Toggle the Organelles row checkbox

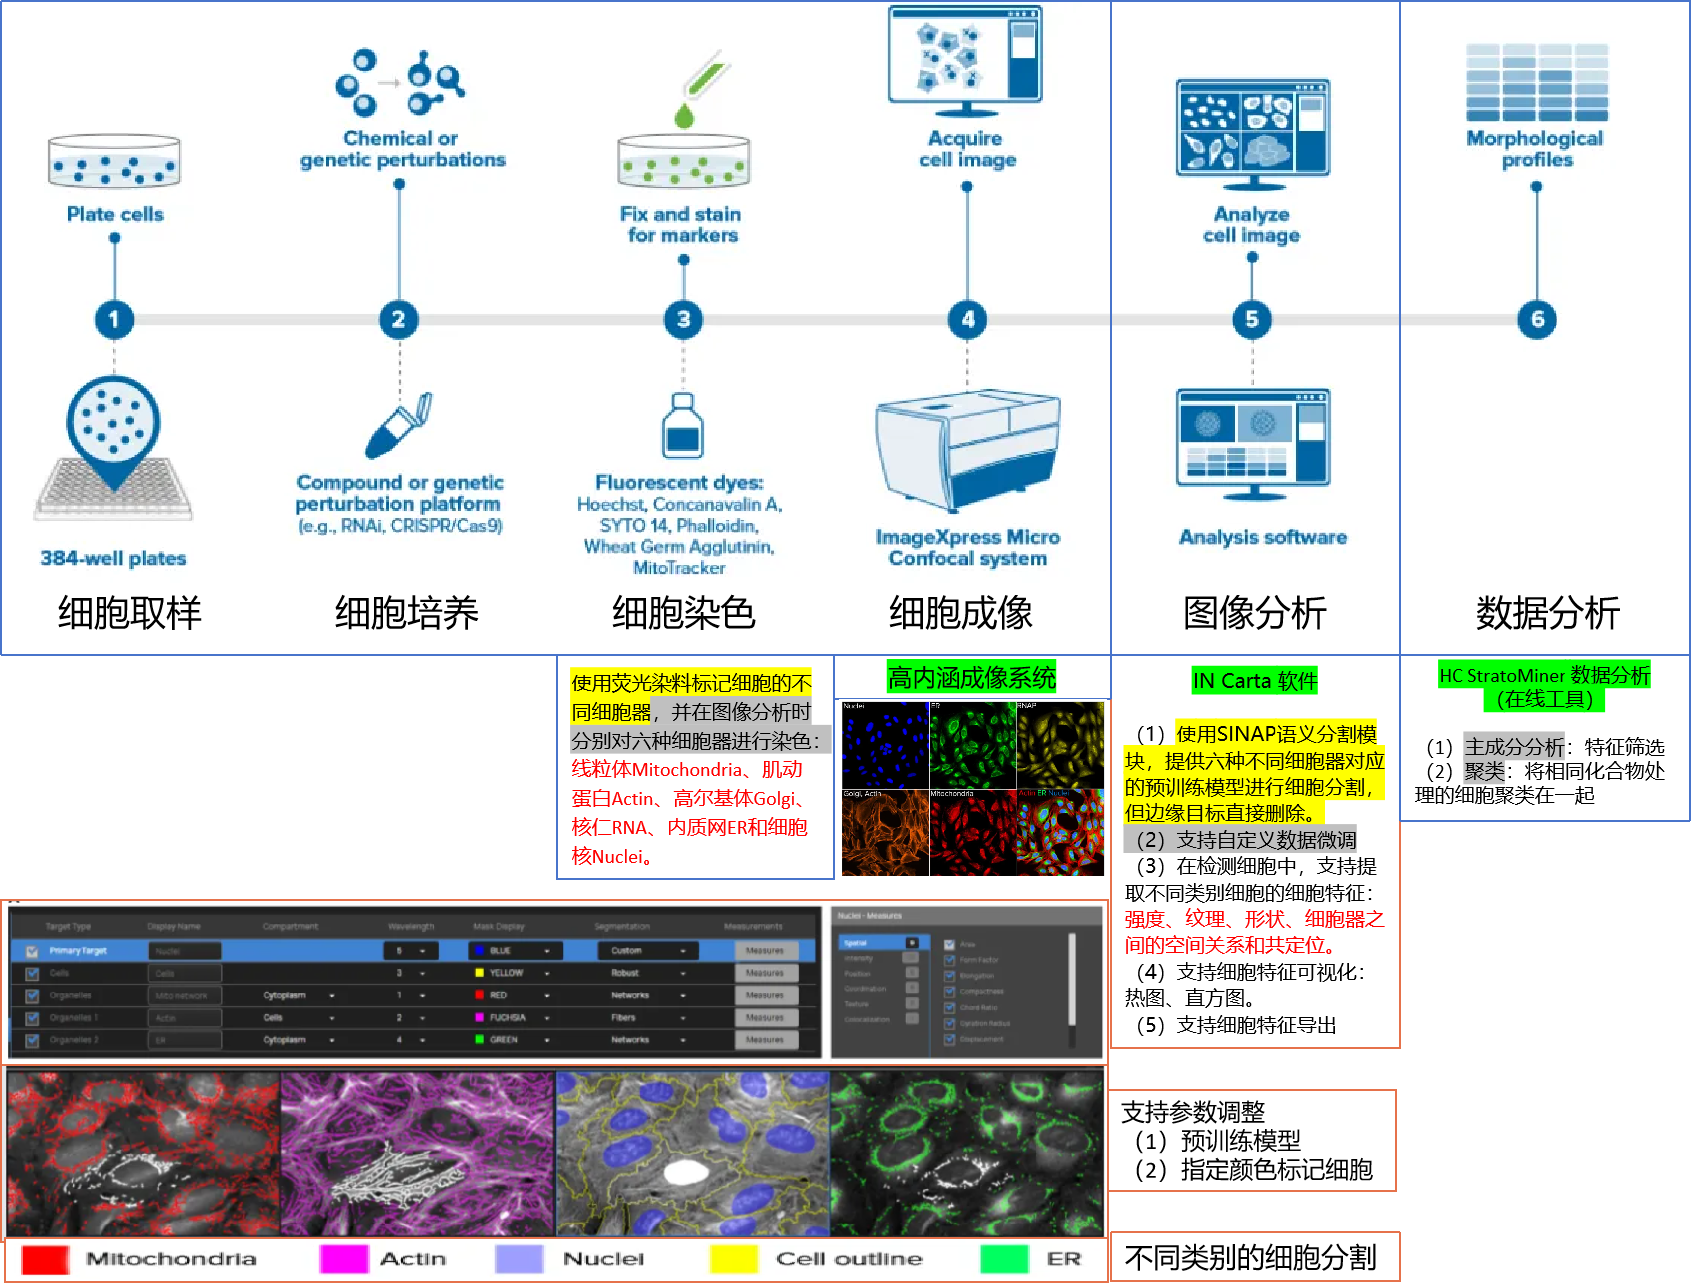point(32,996)
